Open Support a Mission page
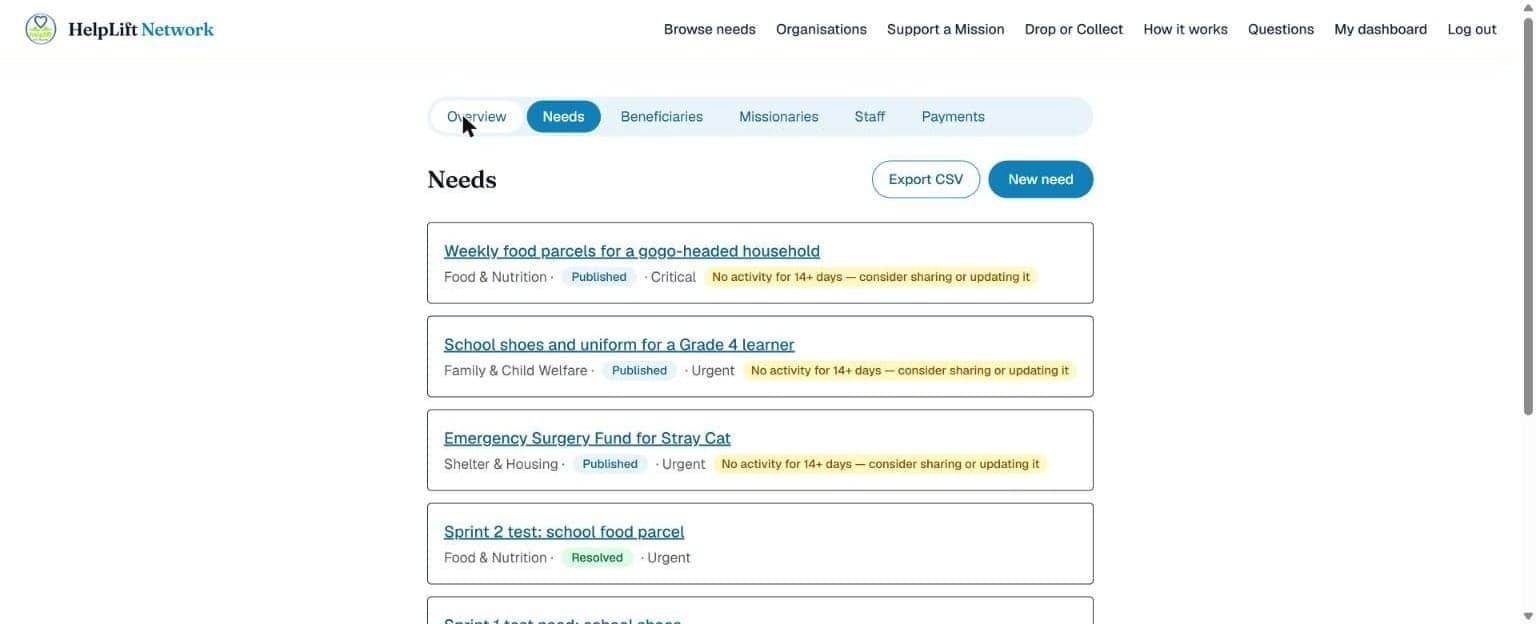This screenshot has height=624, width=1536. 946,29
